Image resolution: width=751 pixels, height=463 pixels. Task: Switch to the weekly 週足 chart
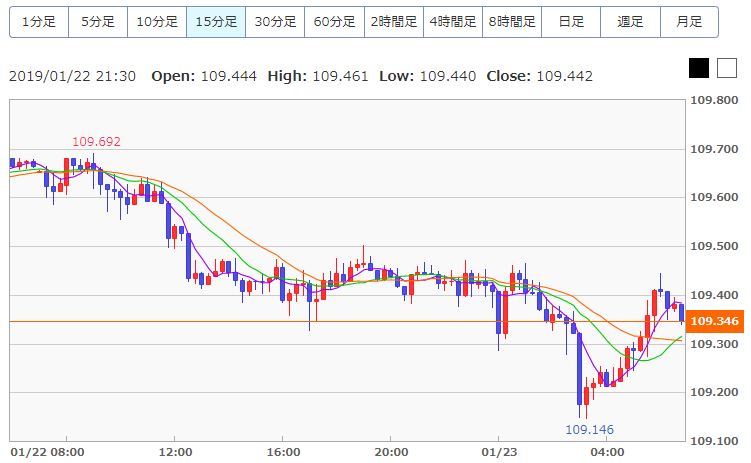(x=630, y=22)
